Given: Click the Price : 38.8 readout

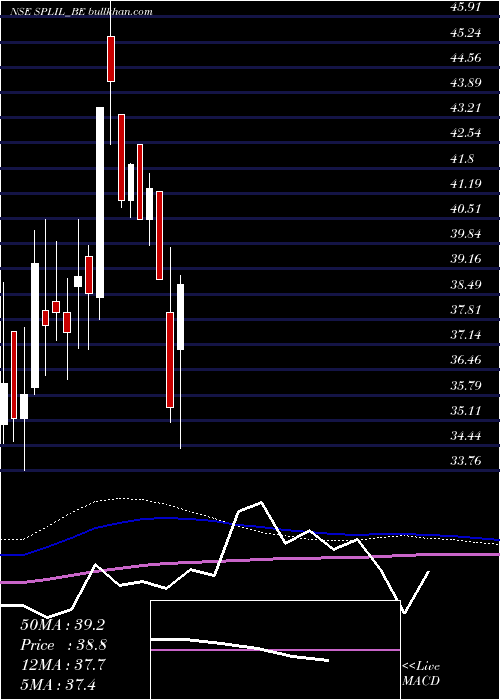Looking at the screenshot, I should (x=63, y=645).
